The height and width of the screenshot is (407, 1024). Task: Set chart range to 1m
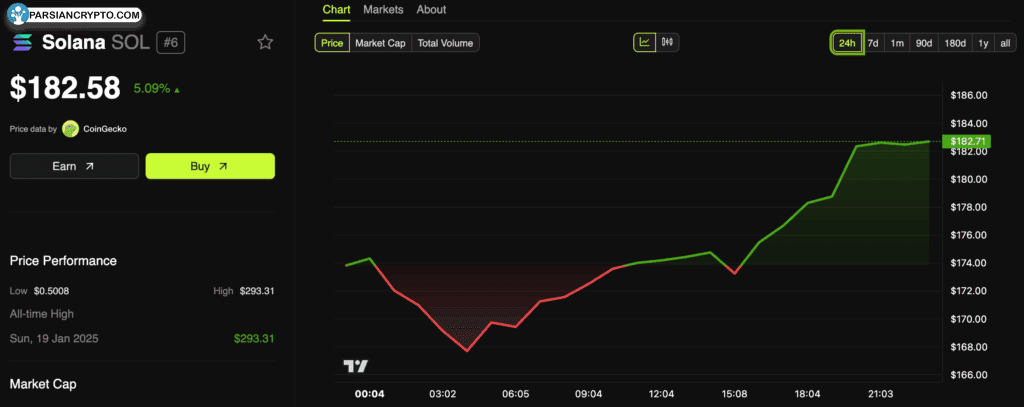point(897,43)
